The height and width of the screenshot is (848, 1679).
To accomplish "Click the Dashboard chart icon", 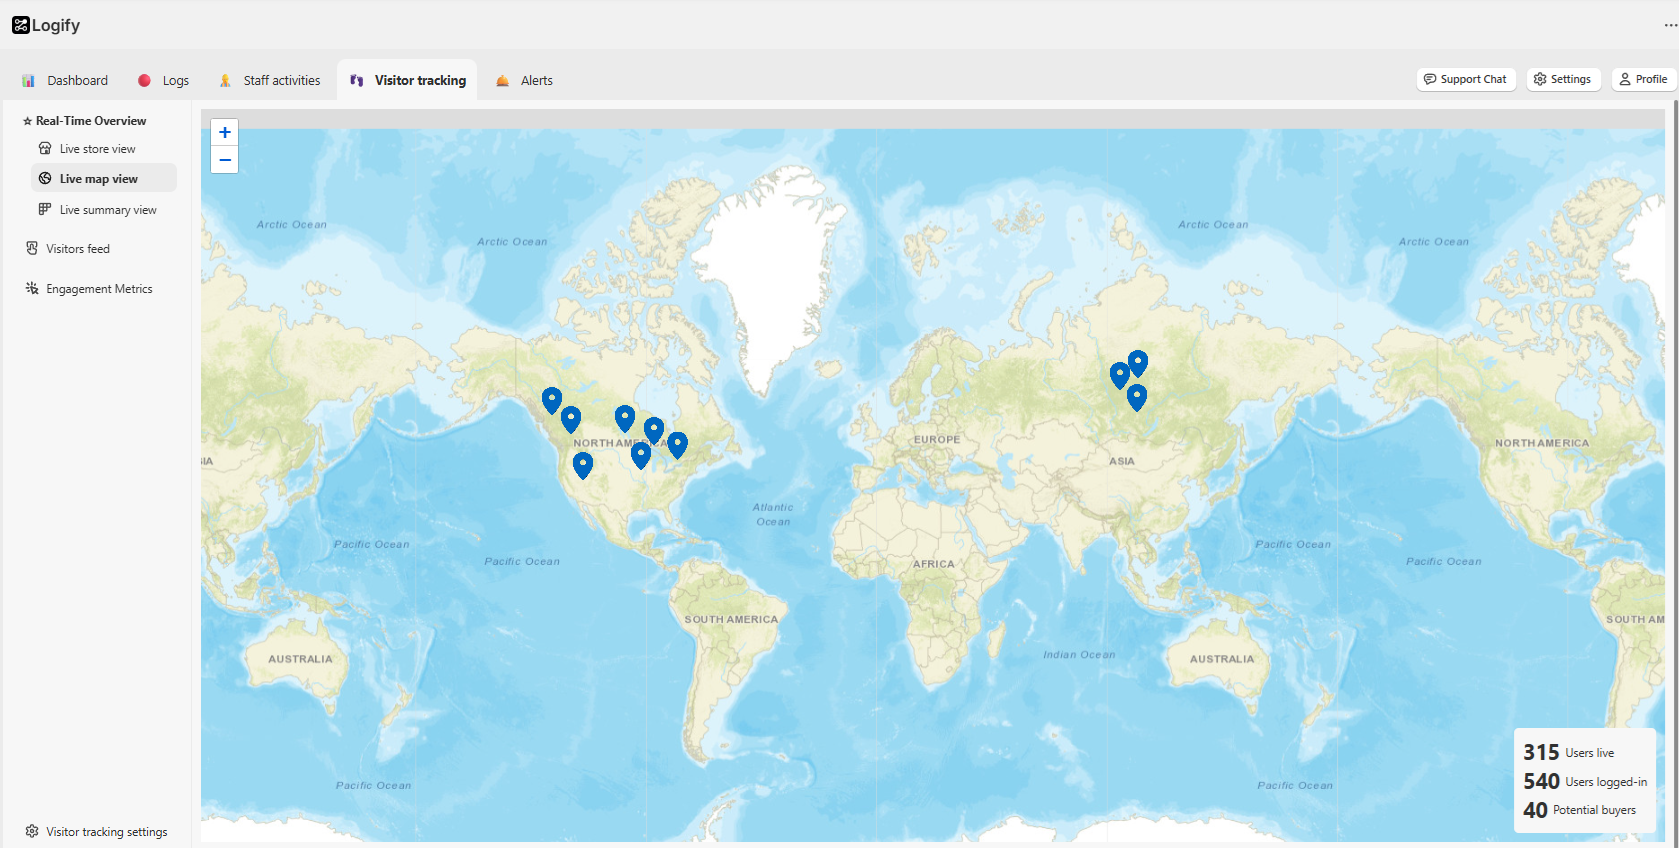I will 29,80.
